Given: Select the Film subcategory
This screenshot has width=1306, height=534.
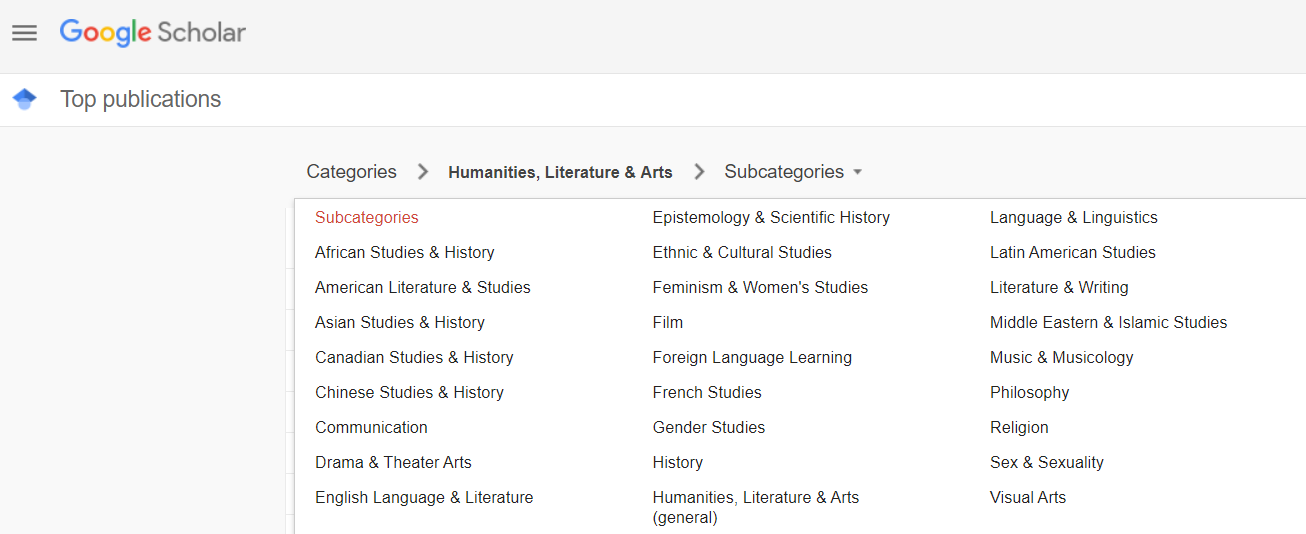Looking at the screenshot, I should tap(668, 322).
